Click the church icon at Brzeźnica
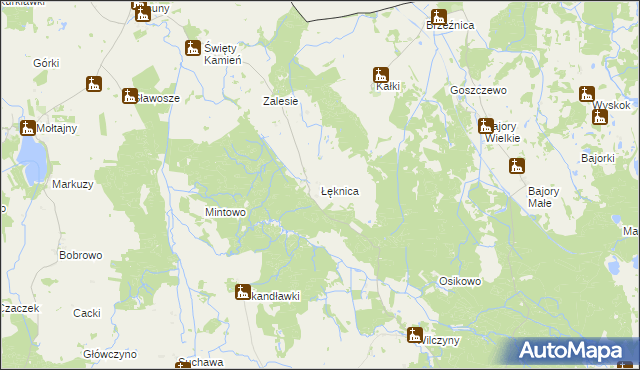640x370 pixels. 439,17
